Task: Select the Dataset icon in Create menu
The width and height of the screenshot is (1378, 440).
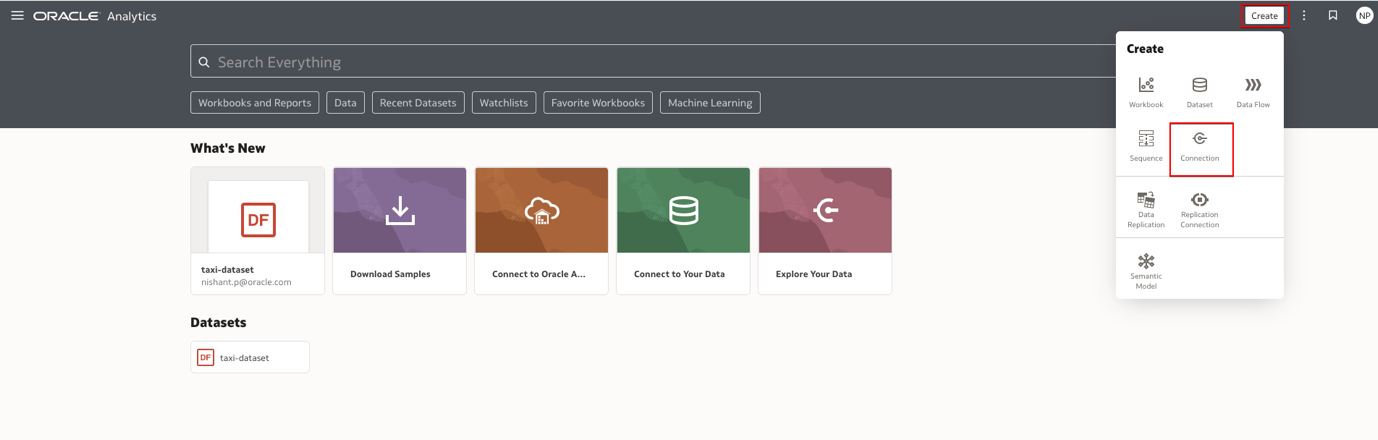Action: pos(1199,90)
